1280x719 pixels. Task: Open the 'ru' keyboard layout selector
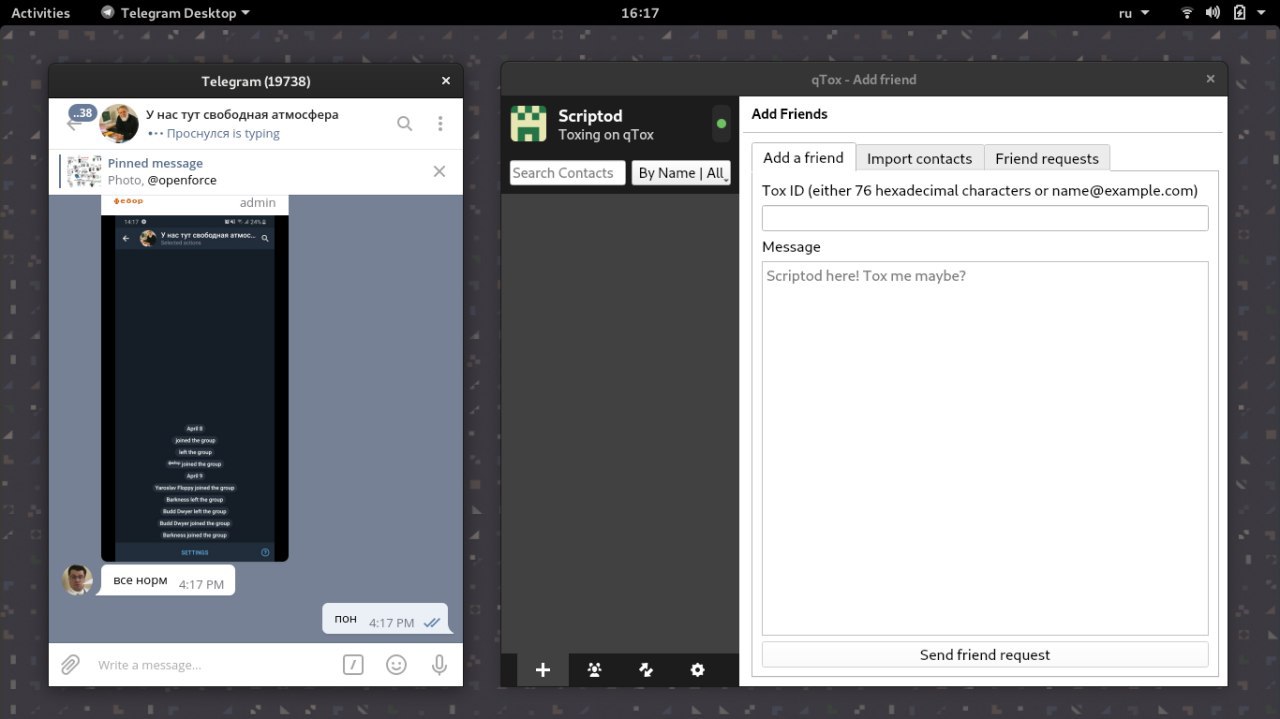pos(1134,13)
